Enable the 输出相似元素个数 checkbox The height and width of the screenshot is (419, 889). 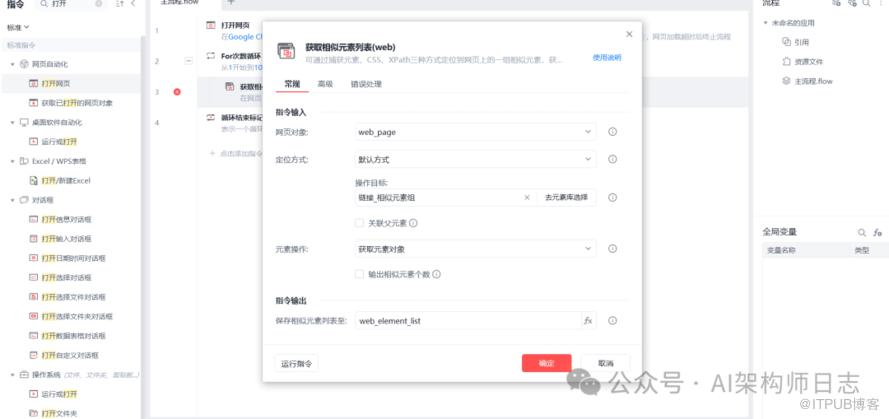tap(359, 274)
